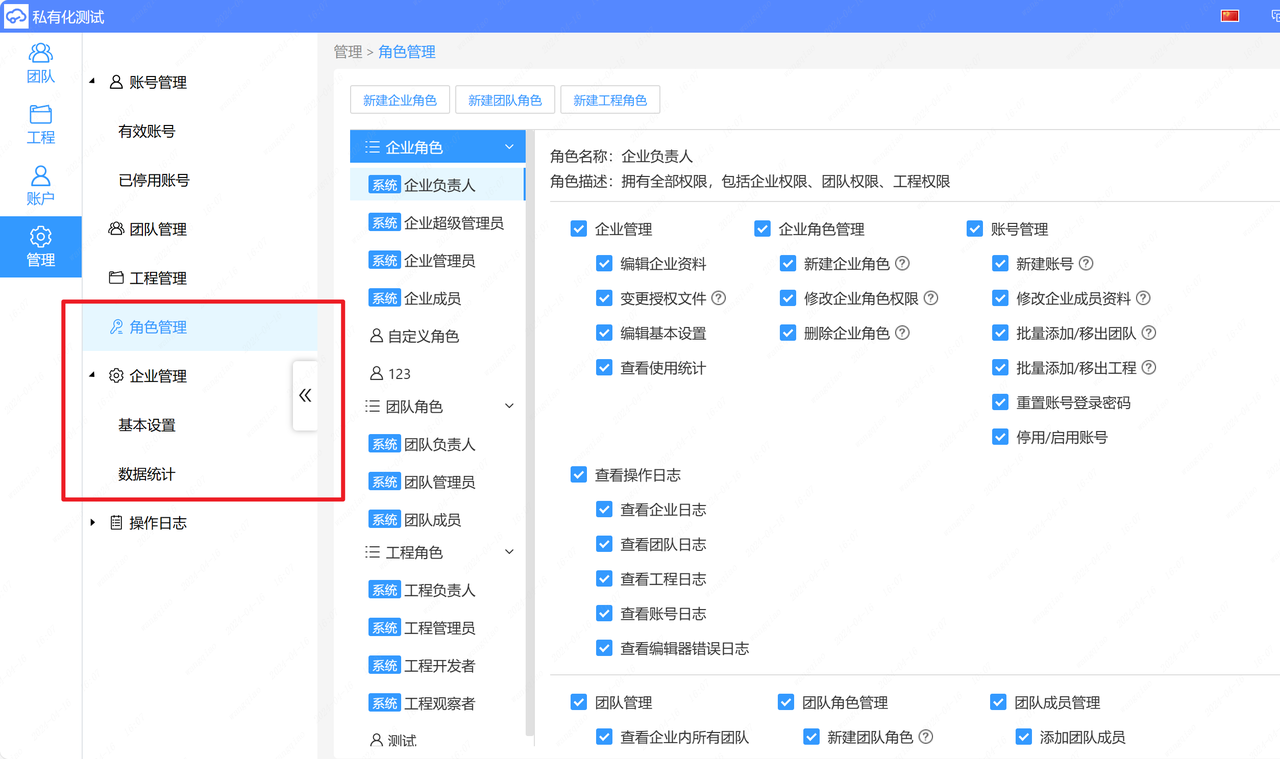The height and width of the screenshot is (759, 1280).
Task: Expand the 操作日志 tree arrow
Action: (x=93, y=523)
